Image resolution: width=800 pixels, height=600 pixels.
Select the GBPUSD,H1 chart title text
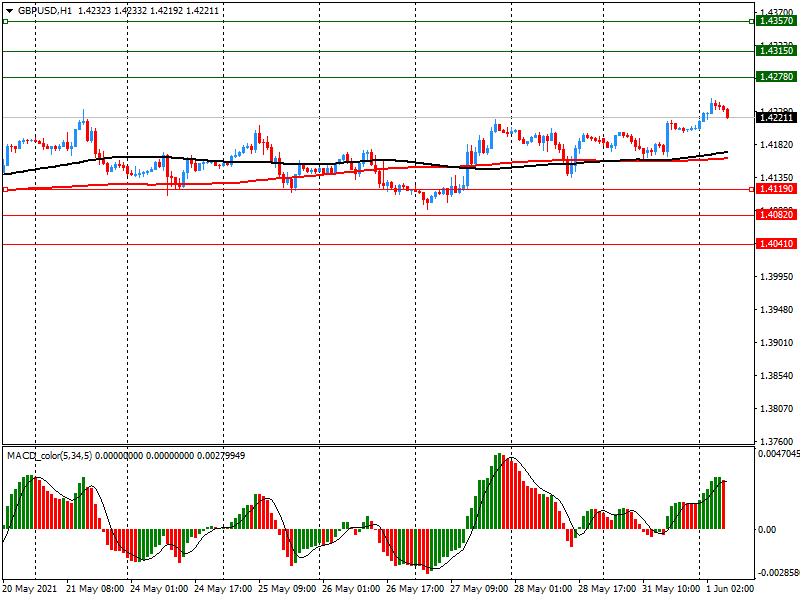[x=45, y=10]
